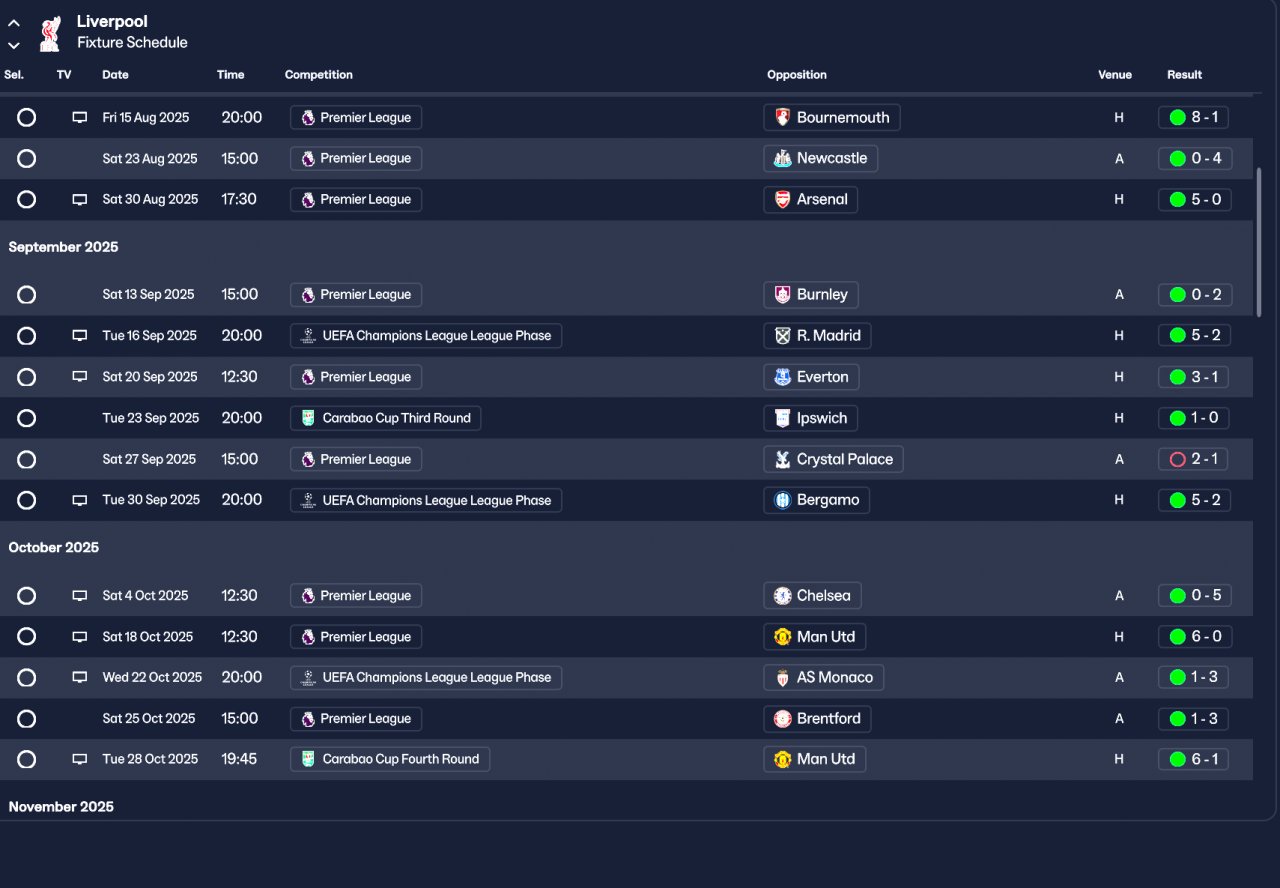Image resolution: width=1280 pixels, height=888 pixels.
Task: Click the TV icon for AS Monaco fixture
Action: coord(80,678)
